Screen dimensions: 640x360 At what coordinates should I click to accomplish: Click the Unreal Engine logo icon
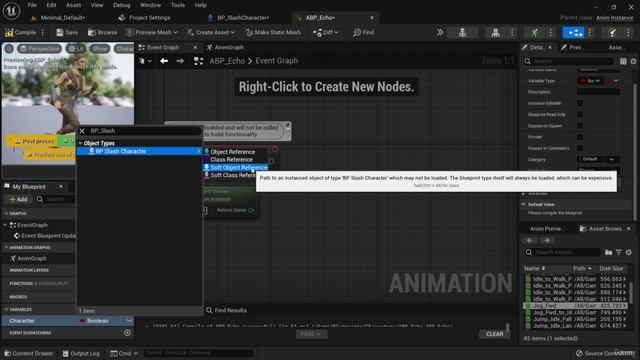coord(11,11)
